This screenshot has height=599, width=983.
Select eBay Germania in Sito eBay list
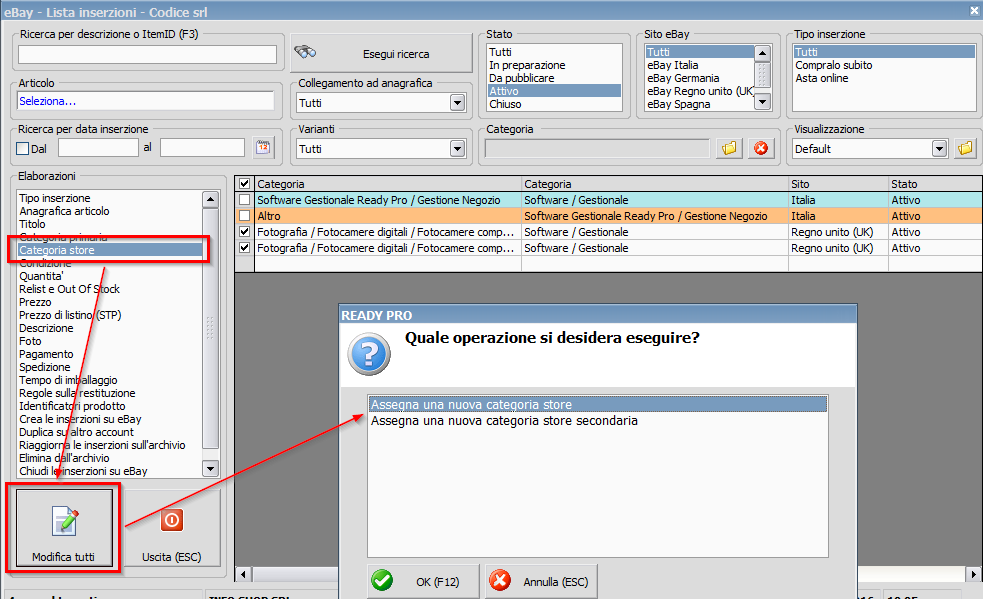[700, 78]
